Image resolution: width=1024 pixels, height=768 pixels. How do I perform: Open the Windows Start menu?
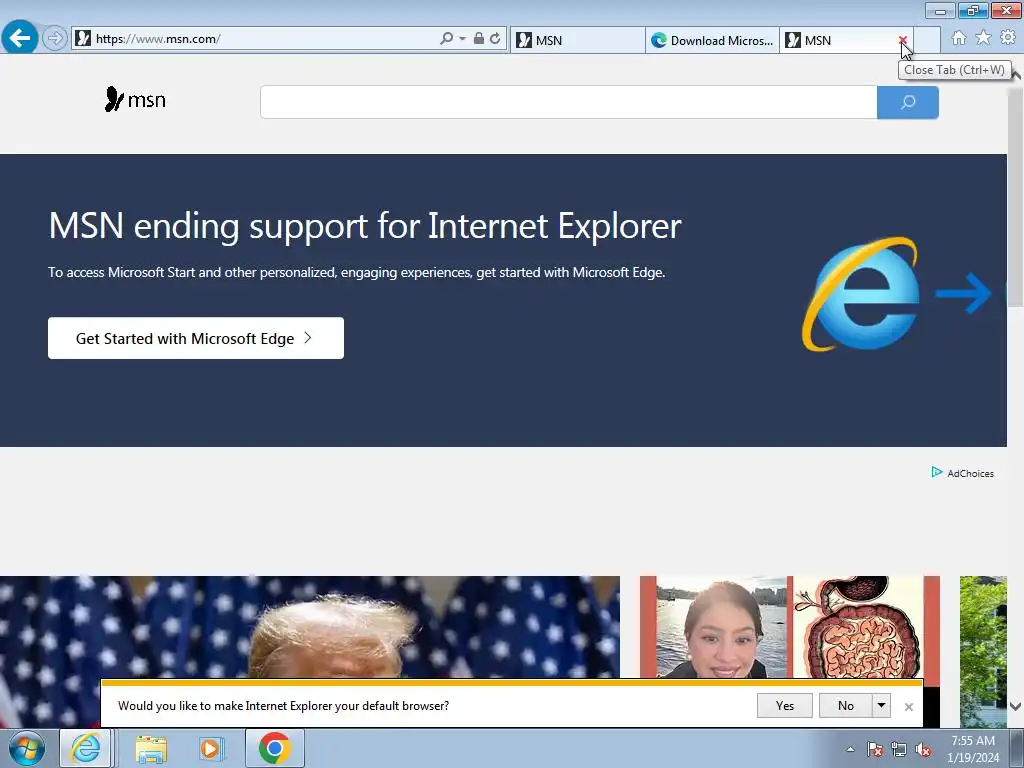tap(27, 748)
